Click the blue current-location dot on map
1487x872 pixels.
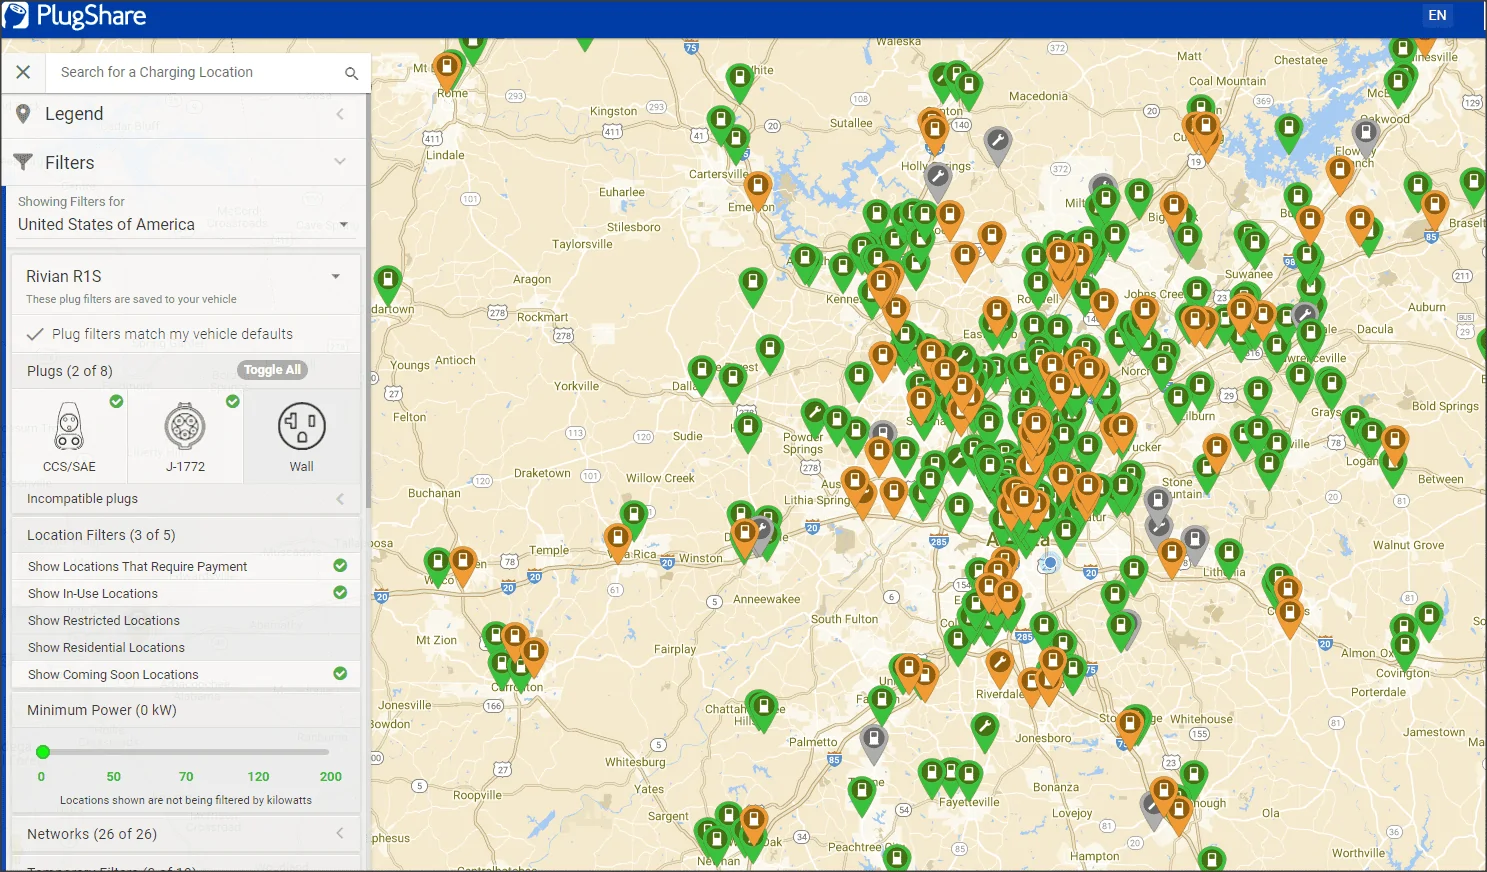click(x=1049, y=563)
